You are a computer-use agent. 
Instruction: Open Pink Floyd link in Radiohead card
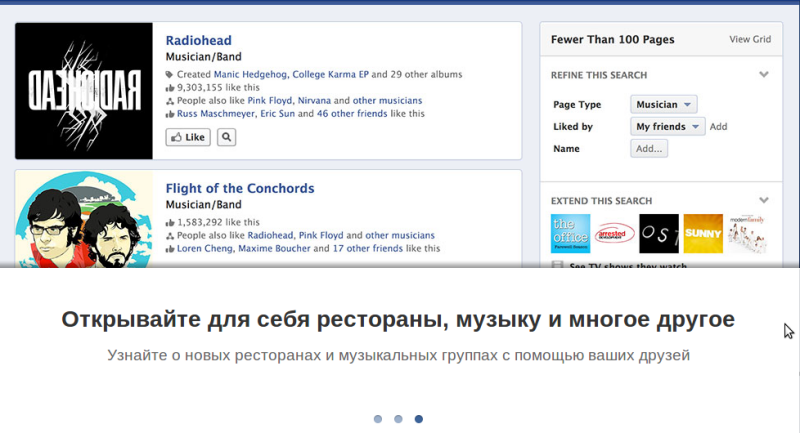coord(270,100)
